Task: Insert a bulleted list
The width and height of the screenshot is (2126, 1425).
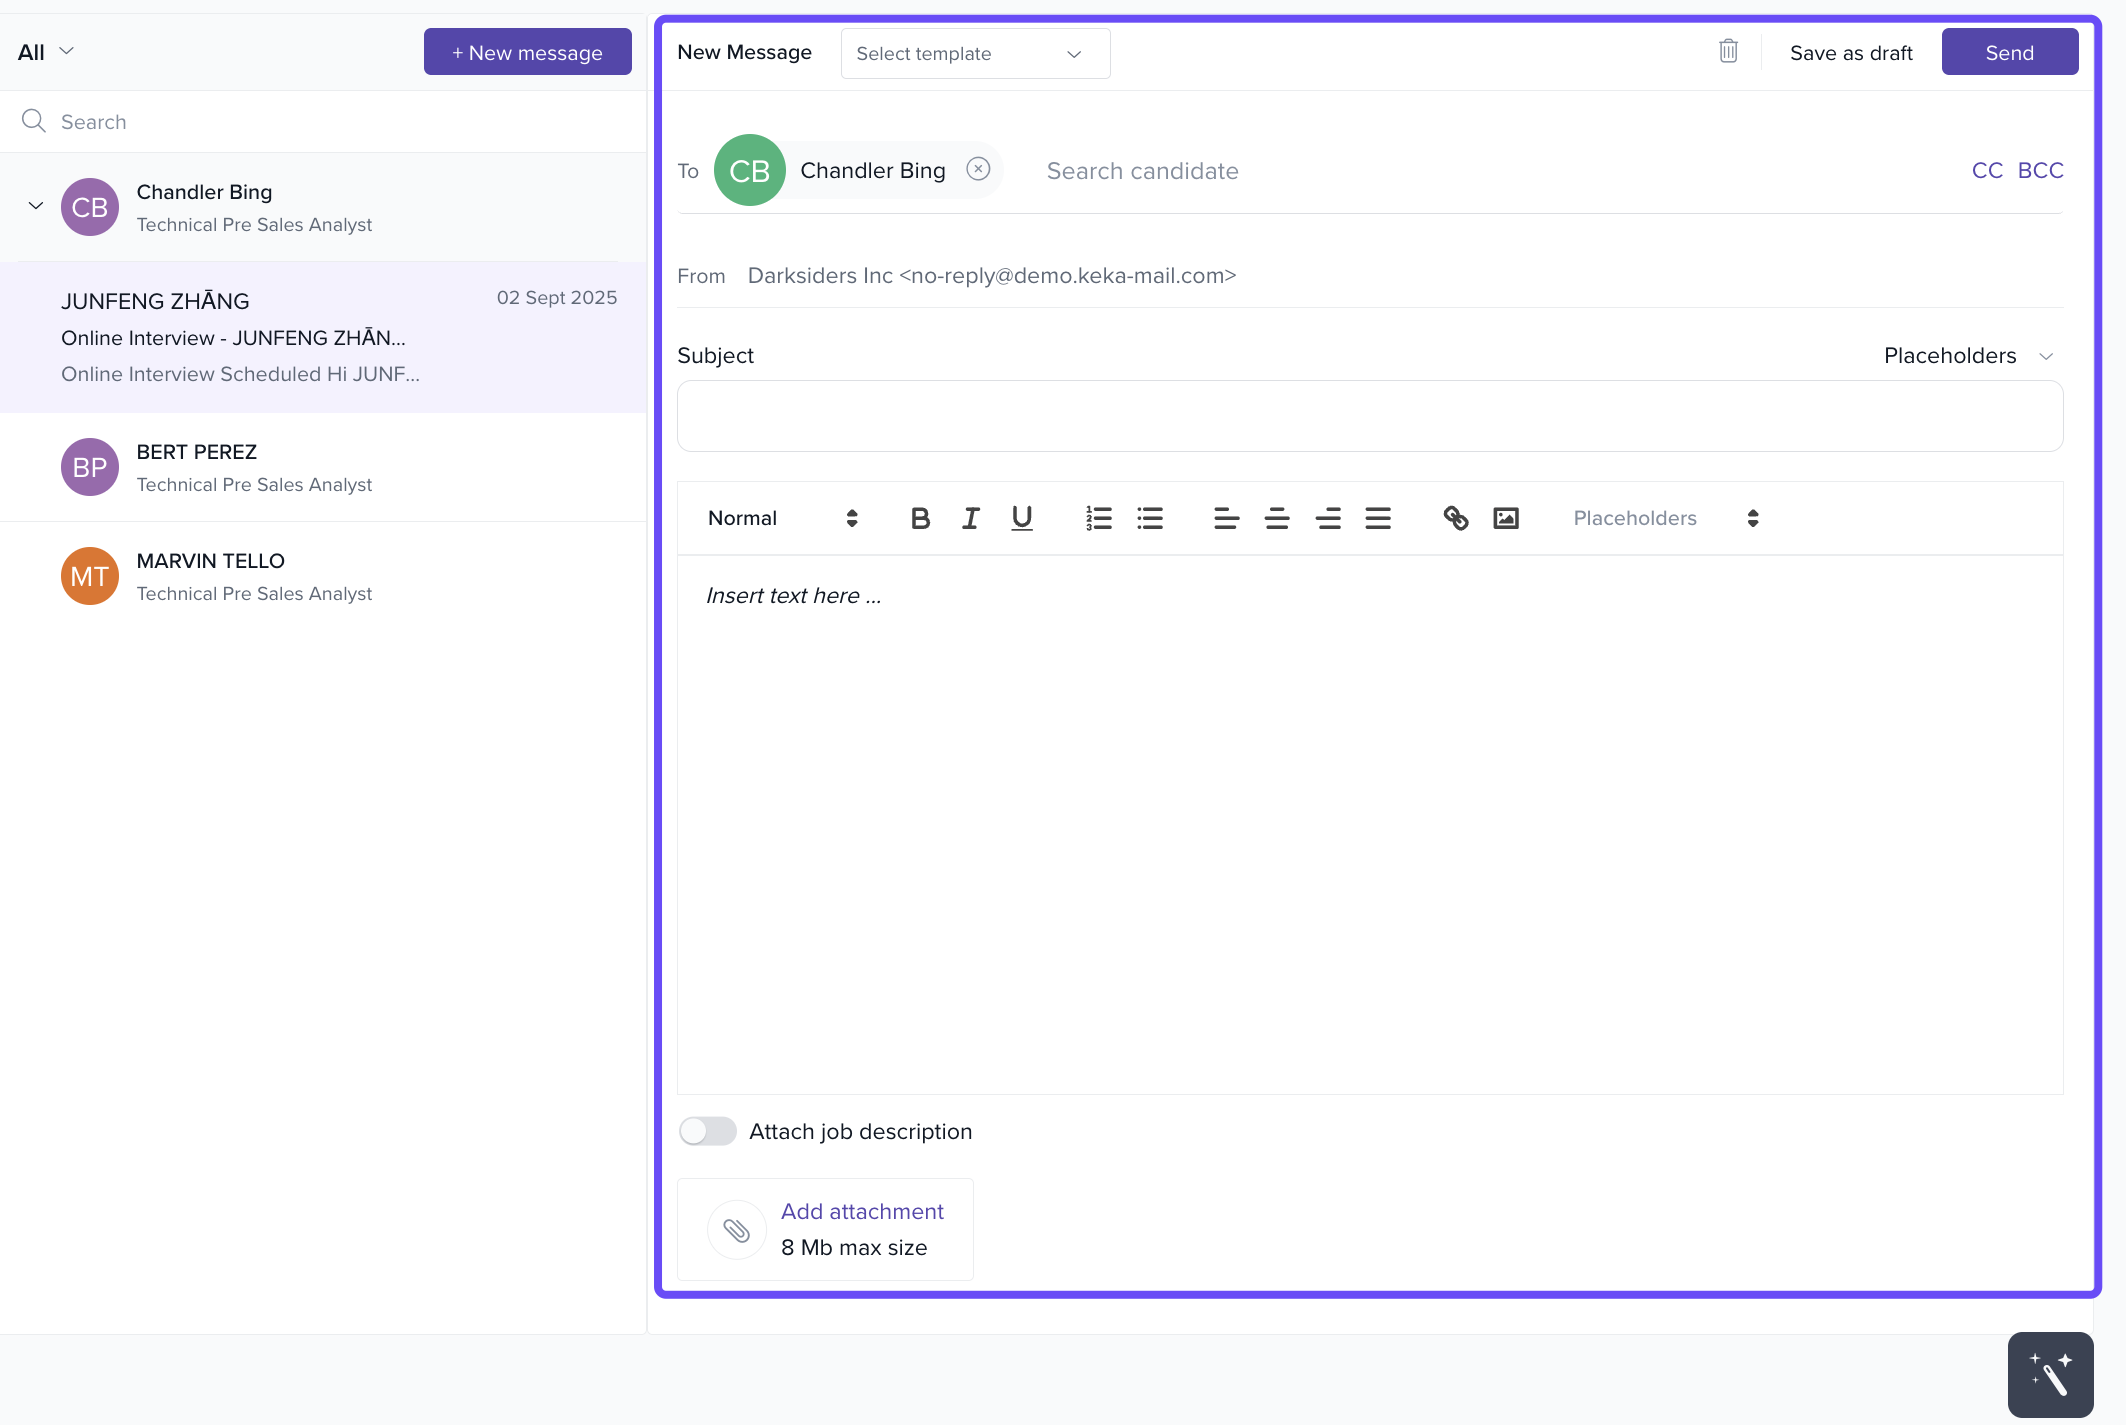Action: pos(1150,518)
